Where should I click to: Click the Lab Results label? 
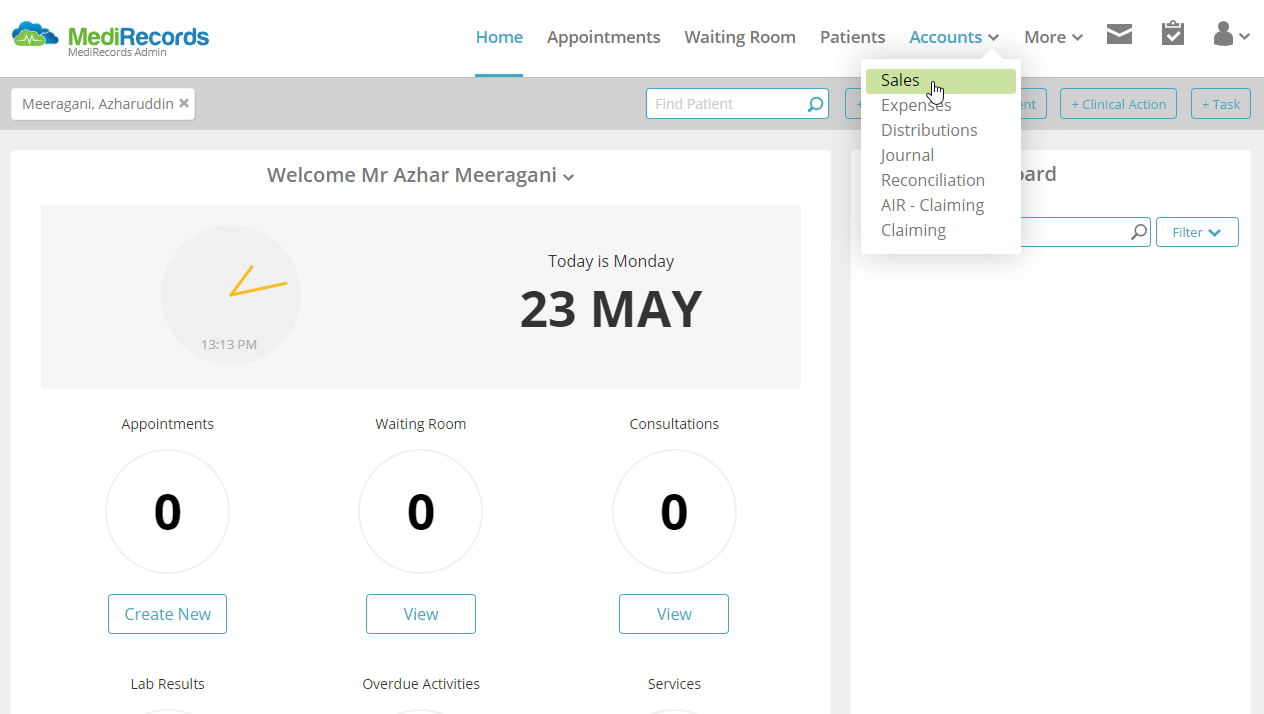[167, 684]
